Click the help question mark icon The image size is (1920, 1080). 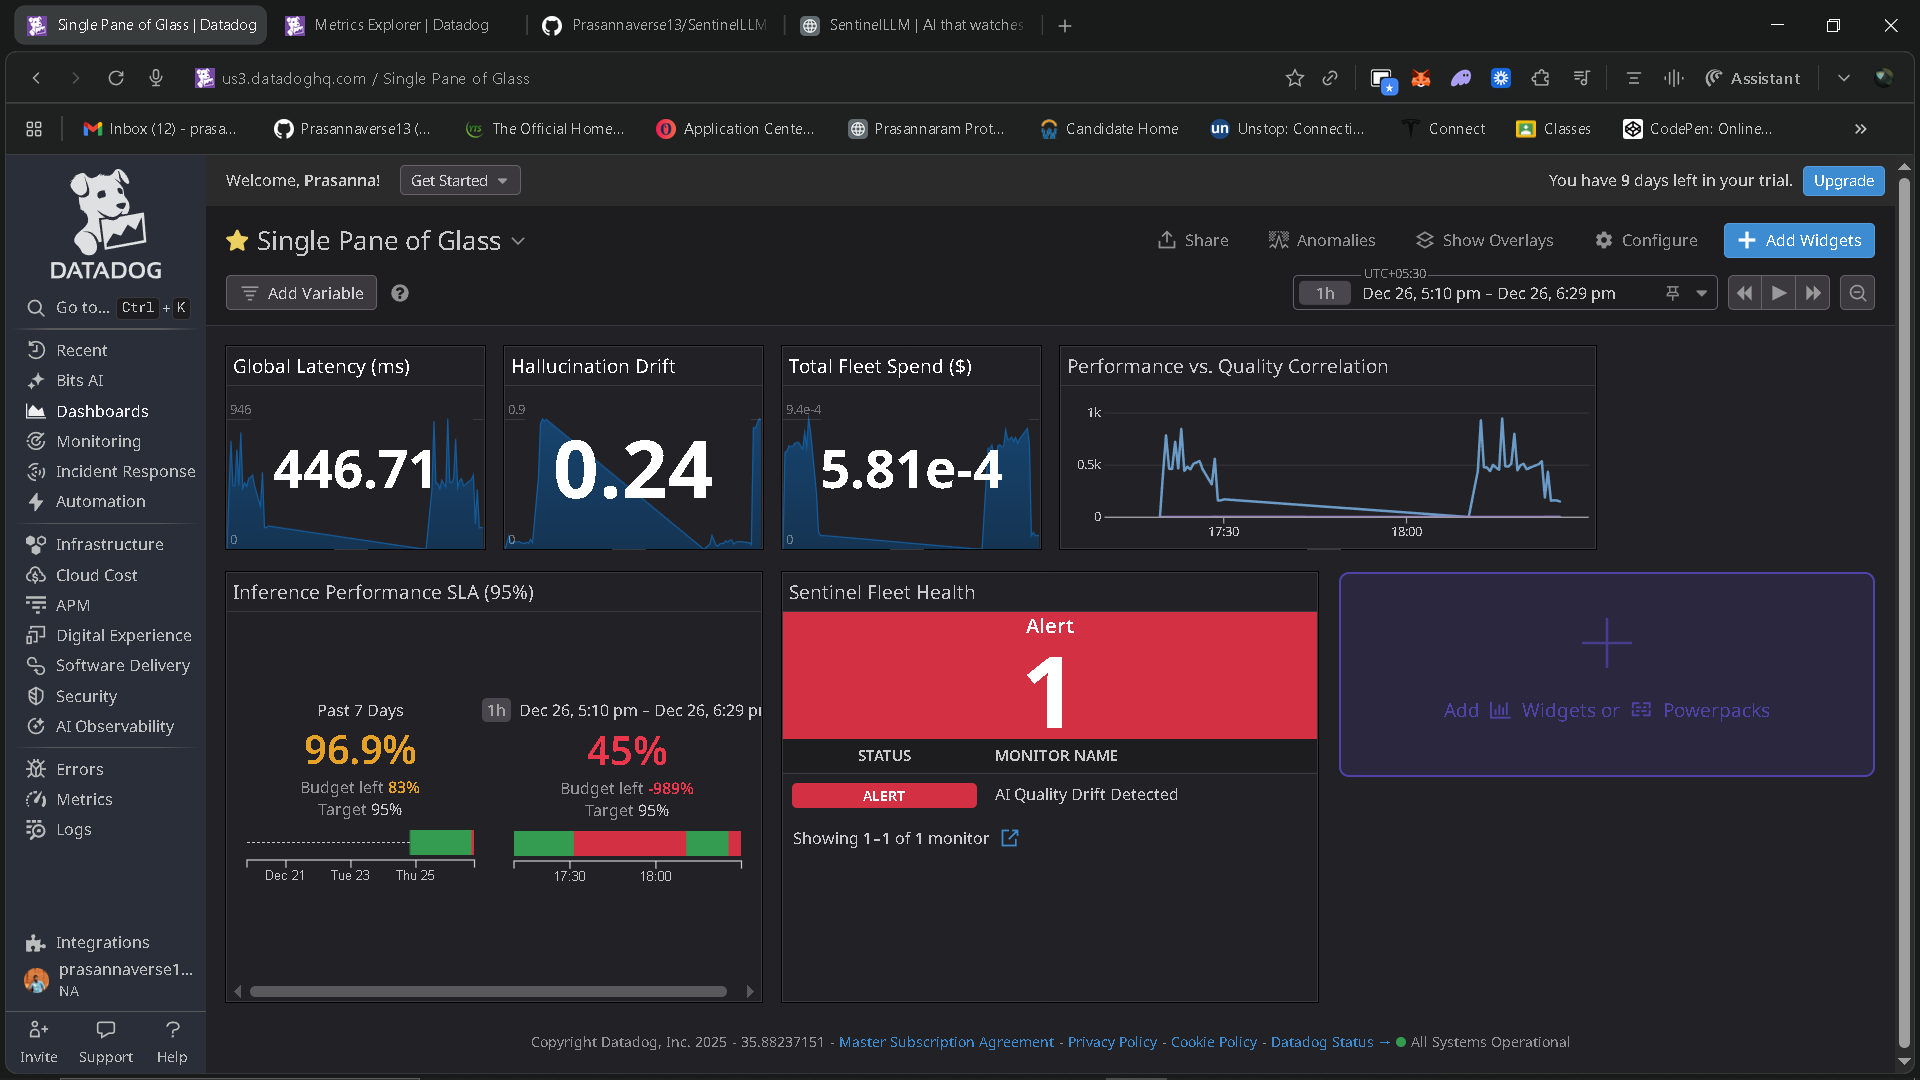coord(400,293)
